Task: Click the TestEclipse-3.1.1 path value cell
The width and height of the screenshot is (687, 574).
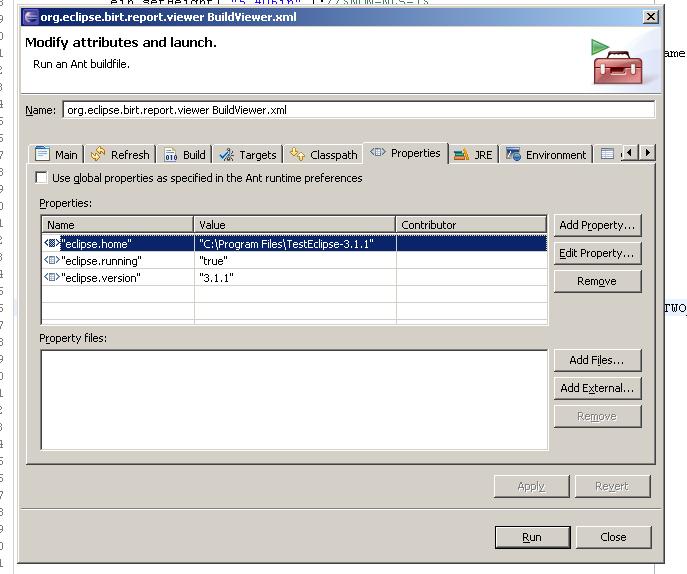Action: point(295,244)
